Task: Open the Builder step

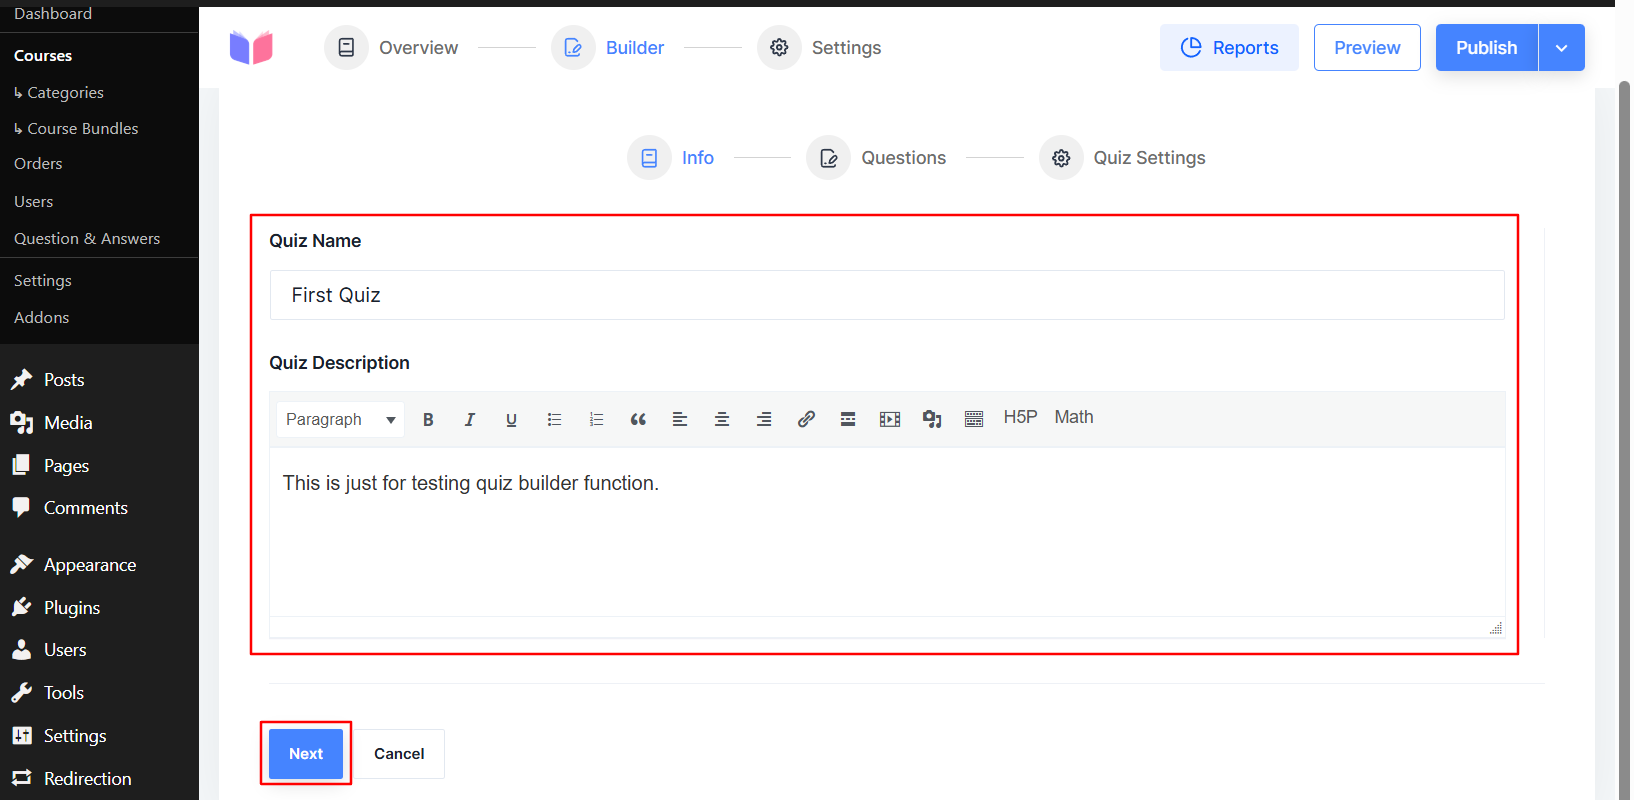Action: coord(608,48)
